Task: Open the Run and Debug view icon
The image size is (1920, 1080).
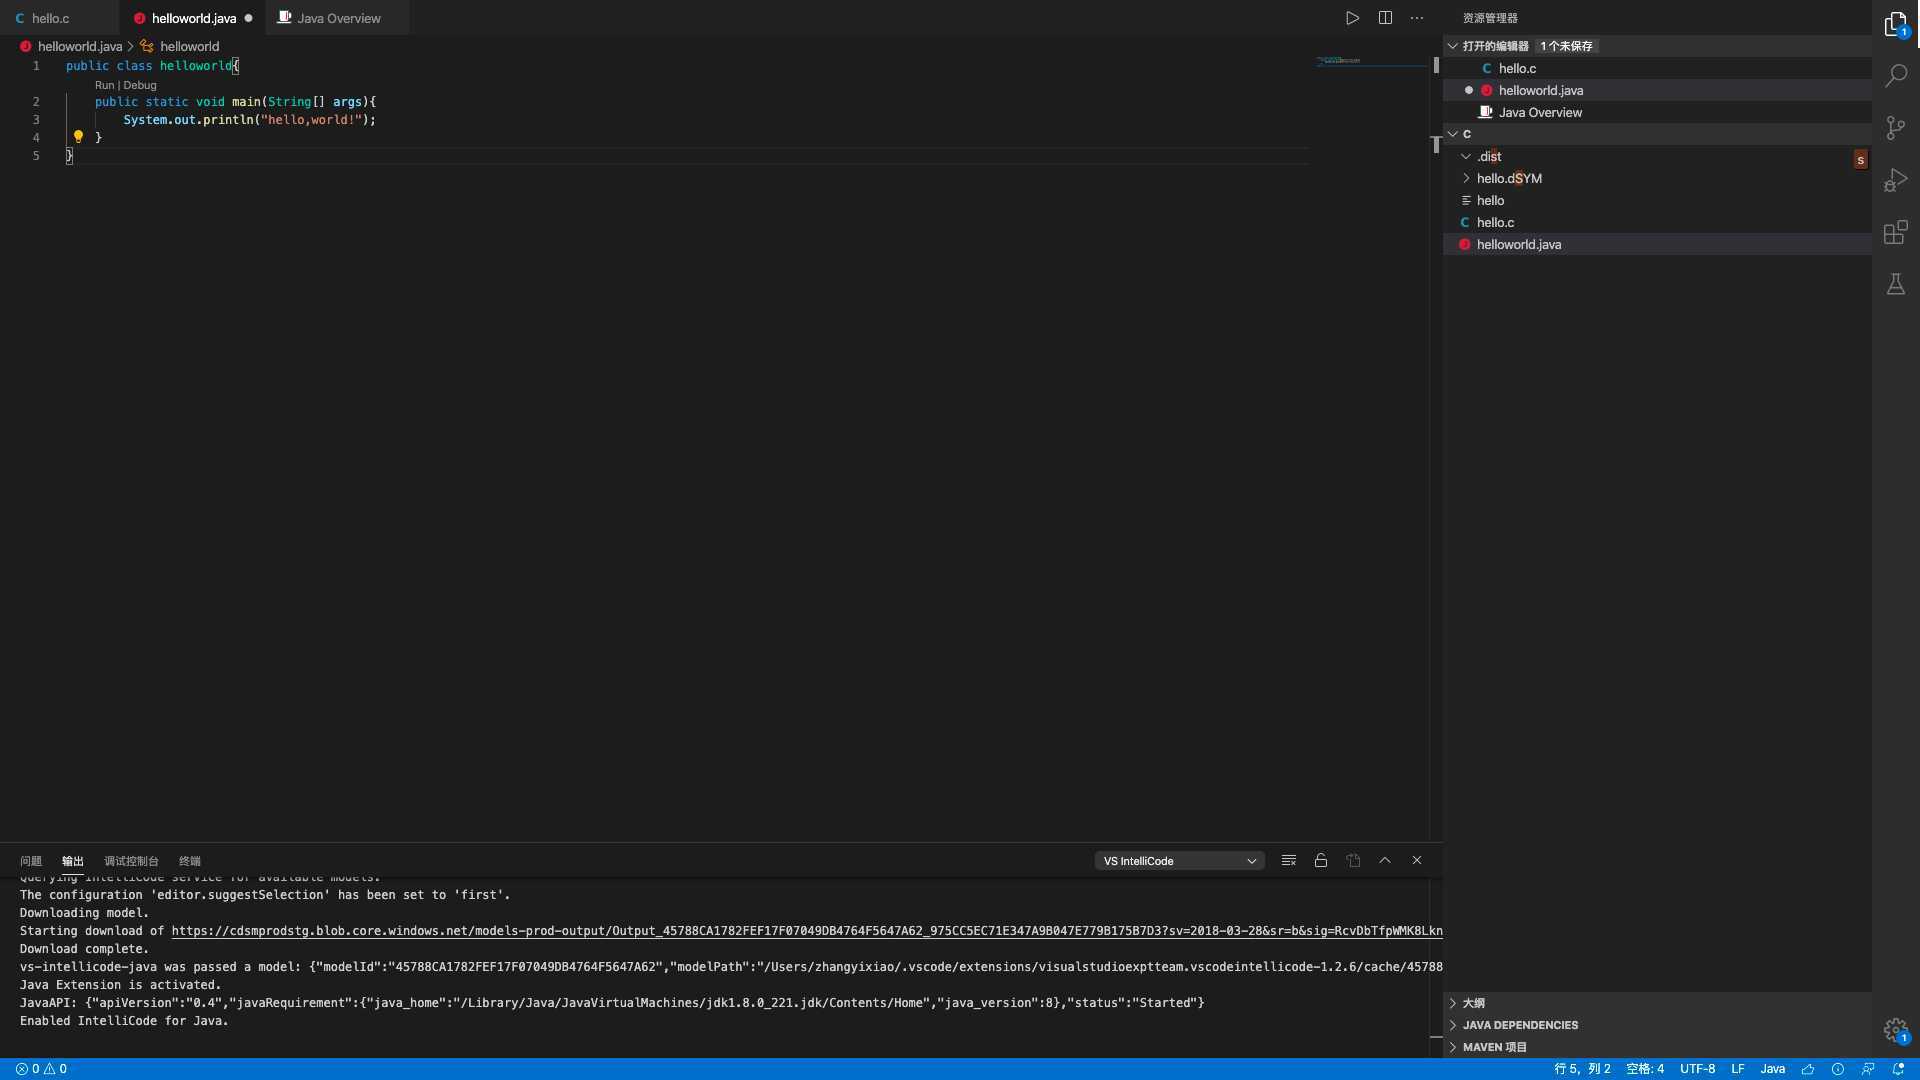Action: pos(1895,180)
